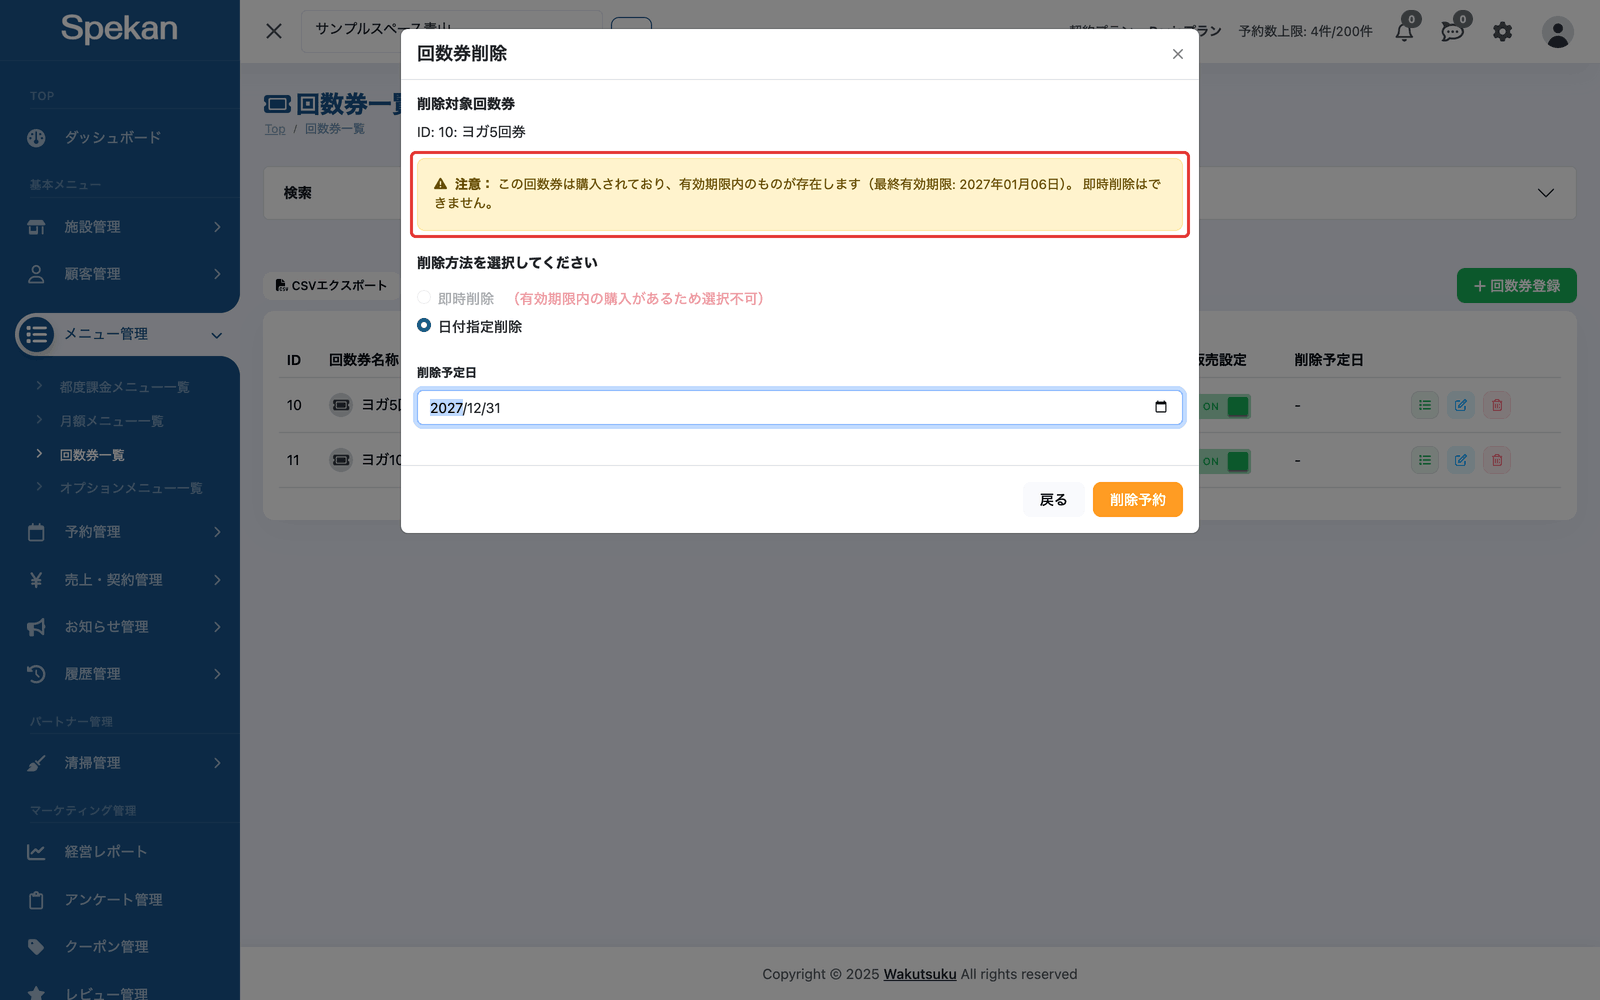Close the 回数券削除 dialog
The width and height of the screenshot is (1600, 1000).
1178,54
